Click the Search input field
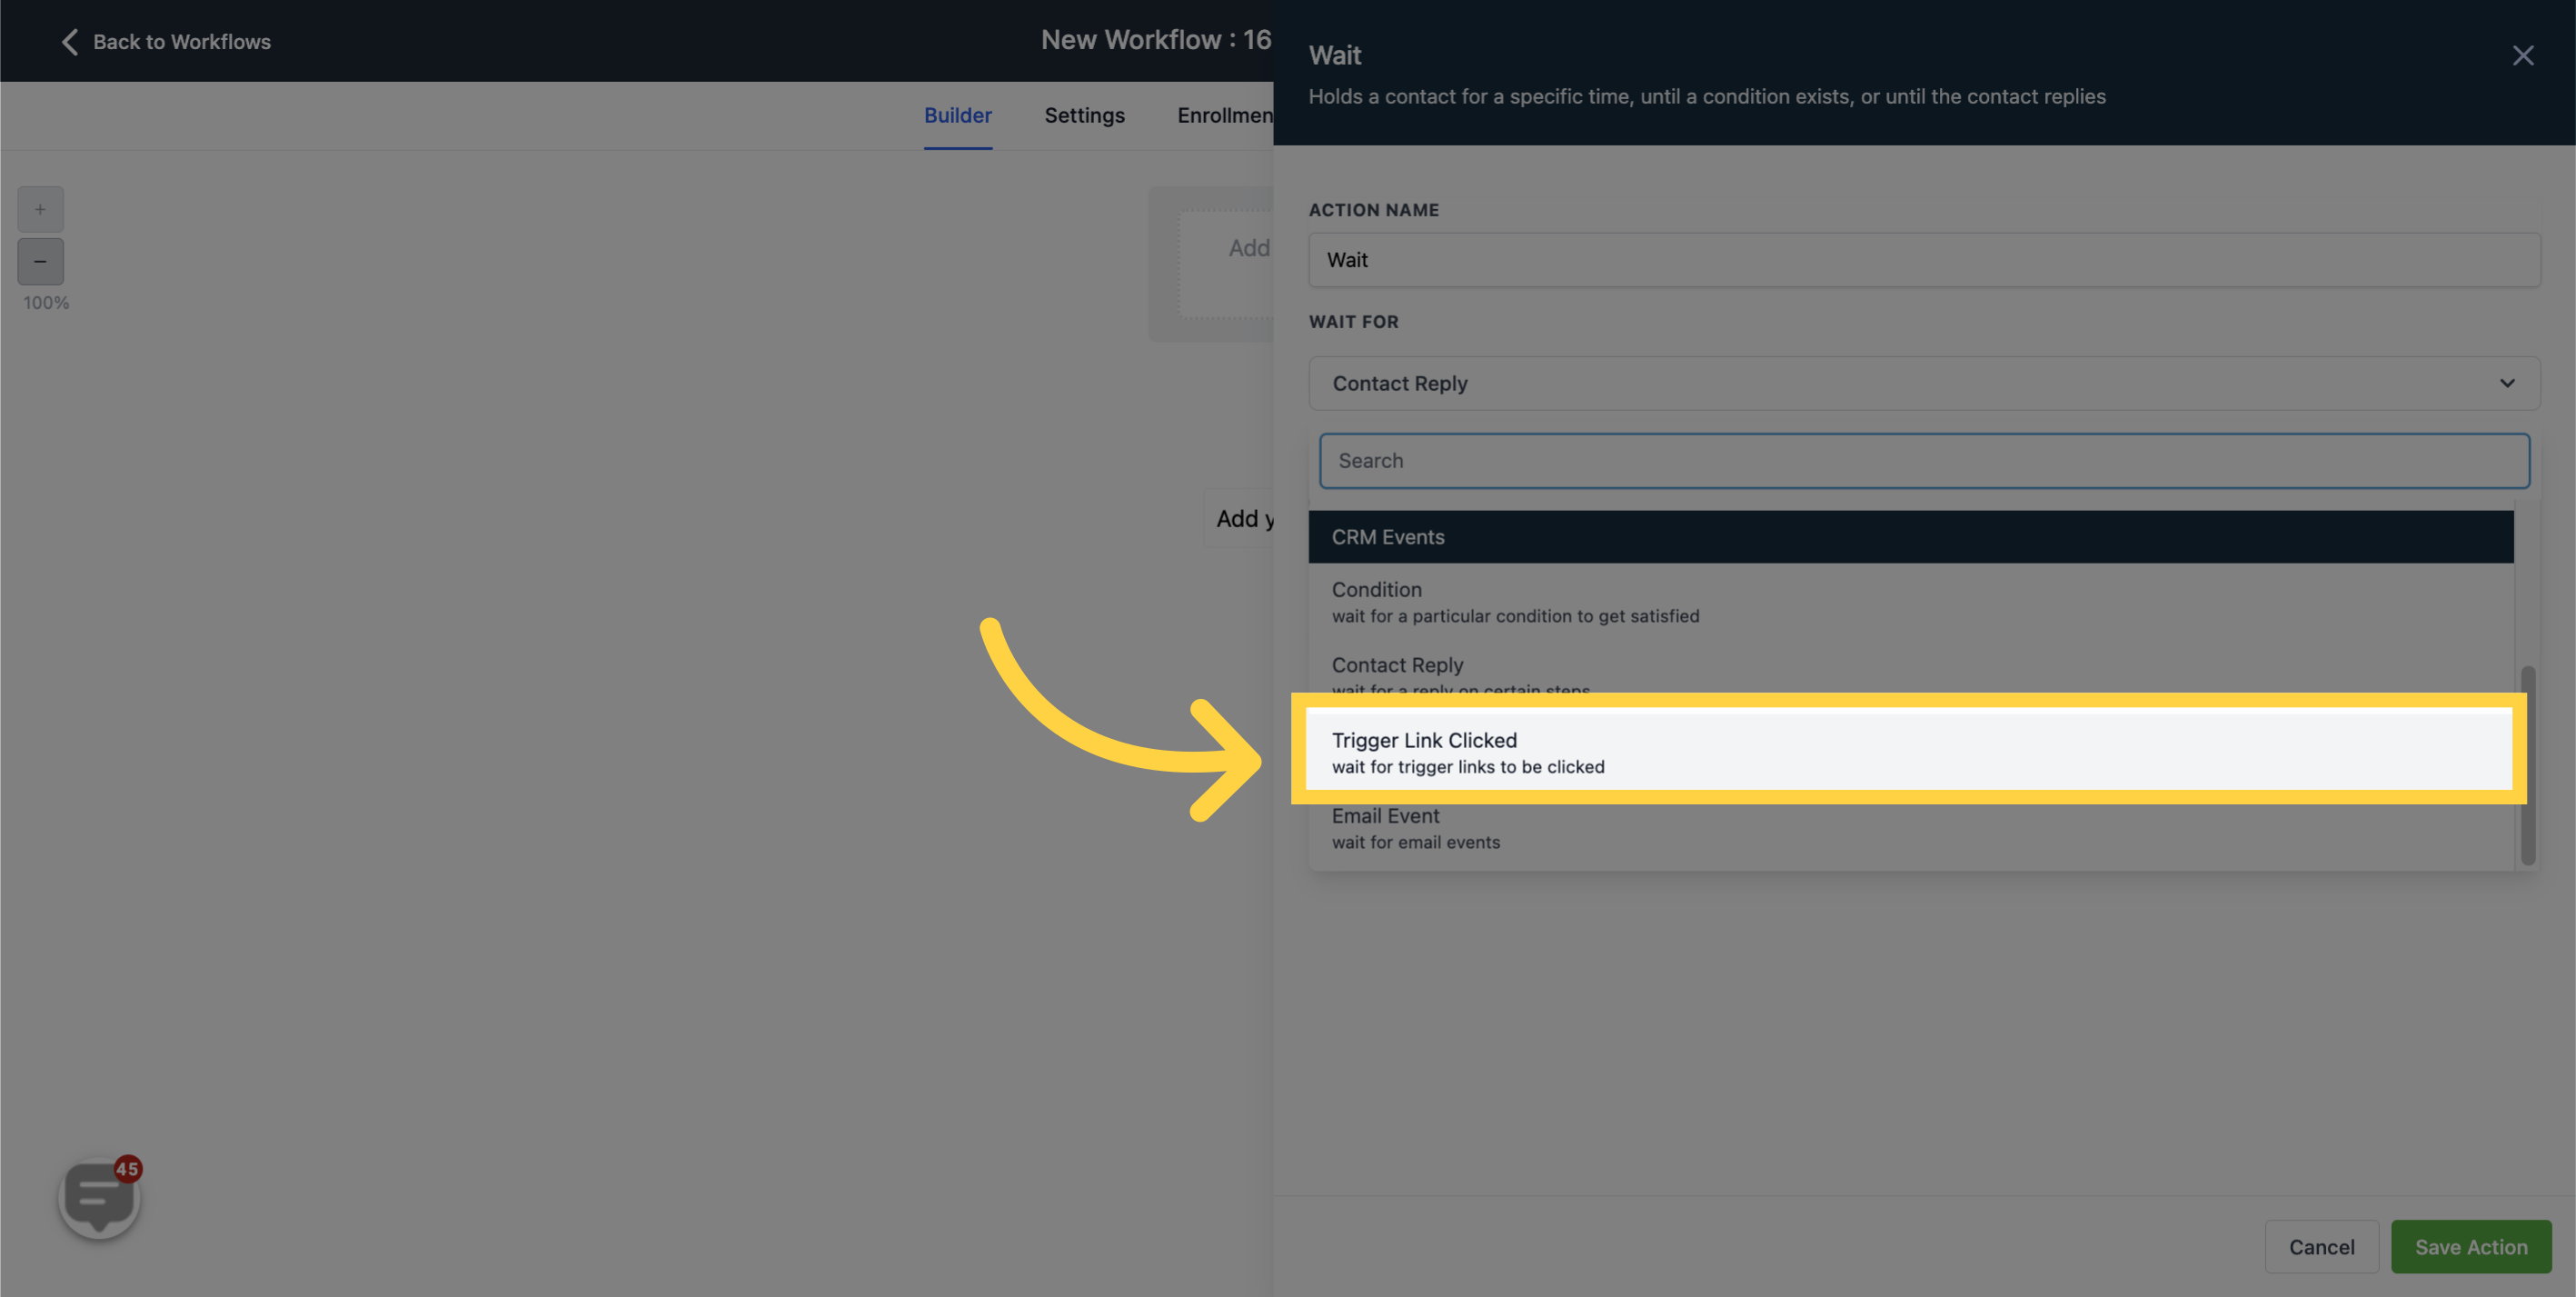Image resolution: width=2576 pixels, height=1297 pixels. (x=1925, y=460)
